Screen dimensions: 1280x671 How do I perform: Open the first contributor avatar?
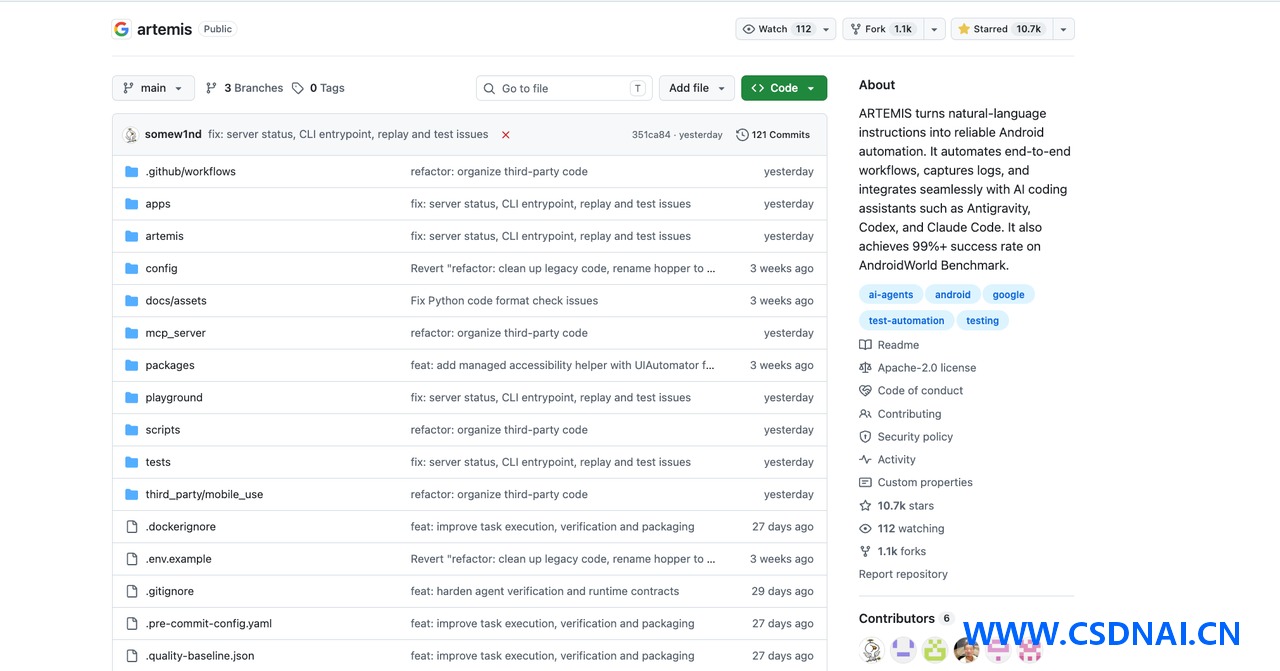[x=872, y=650]
